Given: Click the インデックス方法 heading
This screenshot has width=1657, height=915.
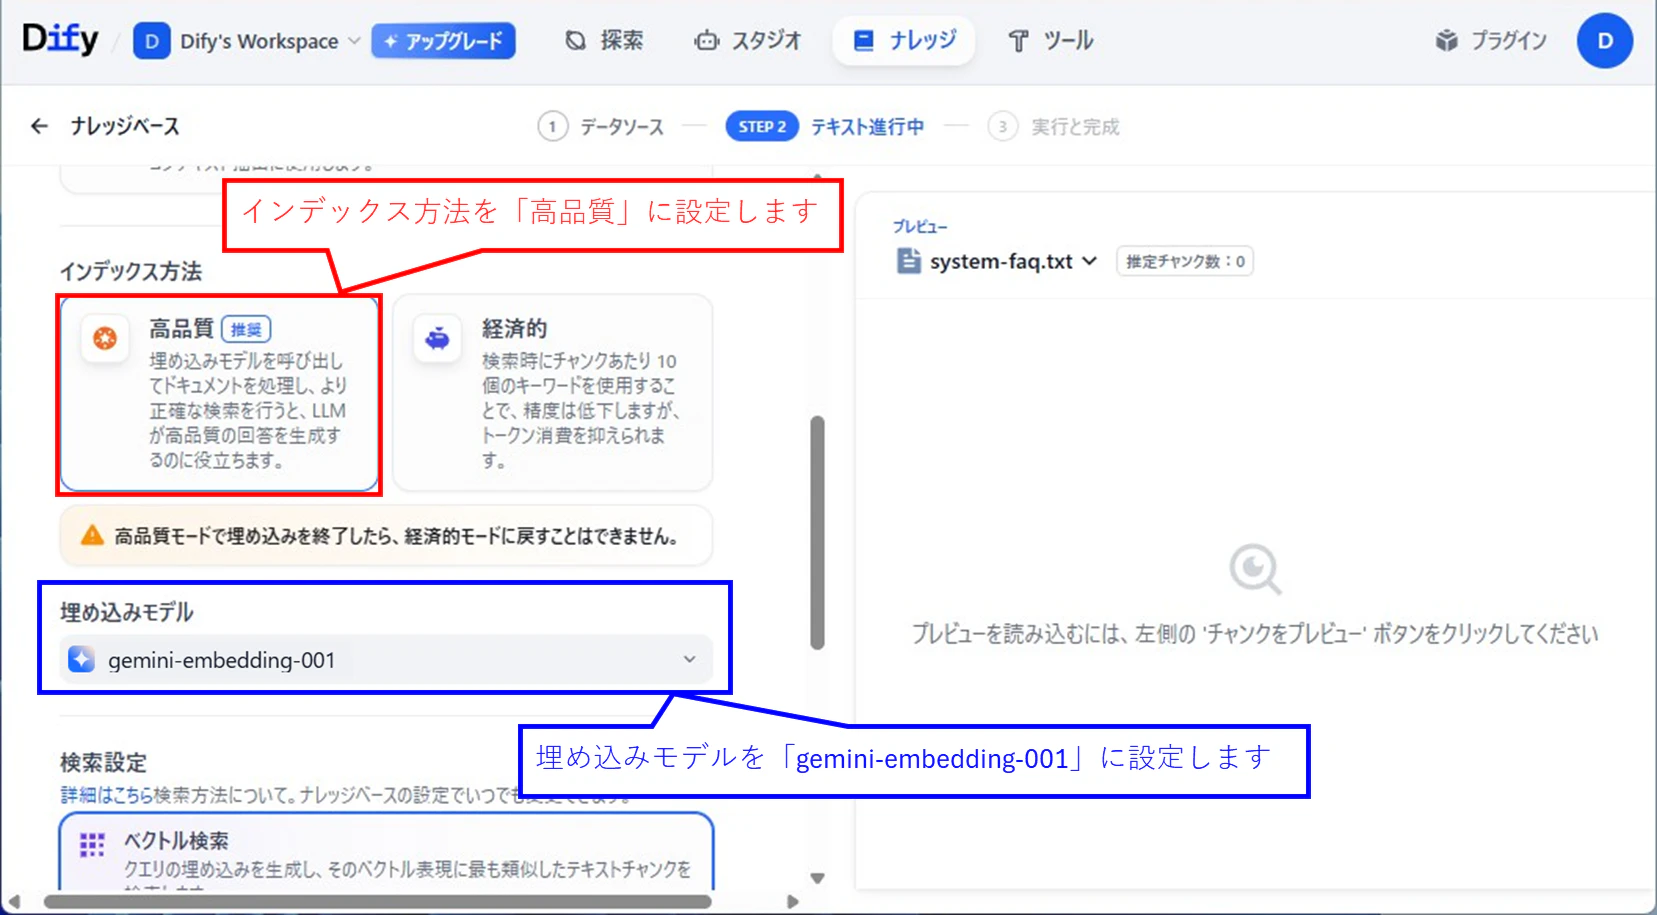Looking at the screenshot, I should tap(131, 271).
